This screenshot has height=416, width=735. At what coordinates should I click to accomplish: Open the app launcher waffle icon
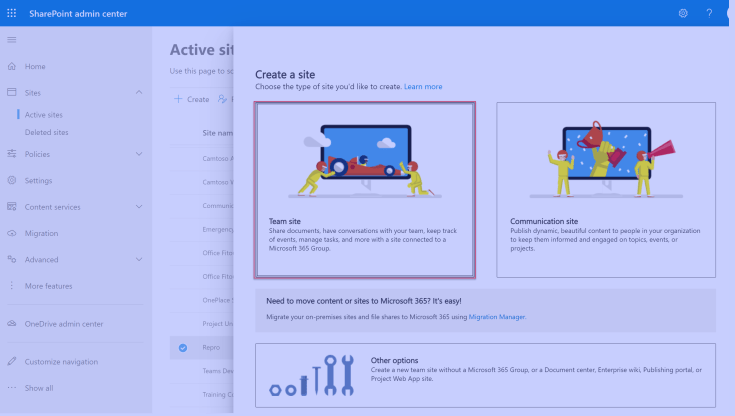pyautogui.click(x=12, y=13)
